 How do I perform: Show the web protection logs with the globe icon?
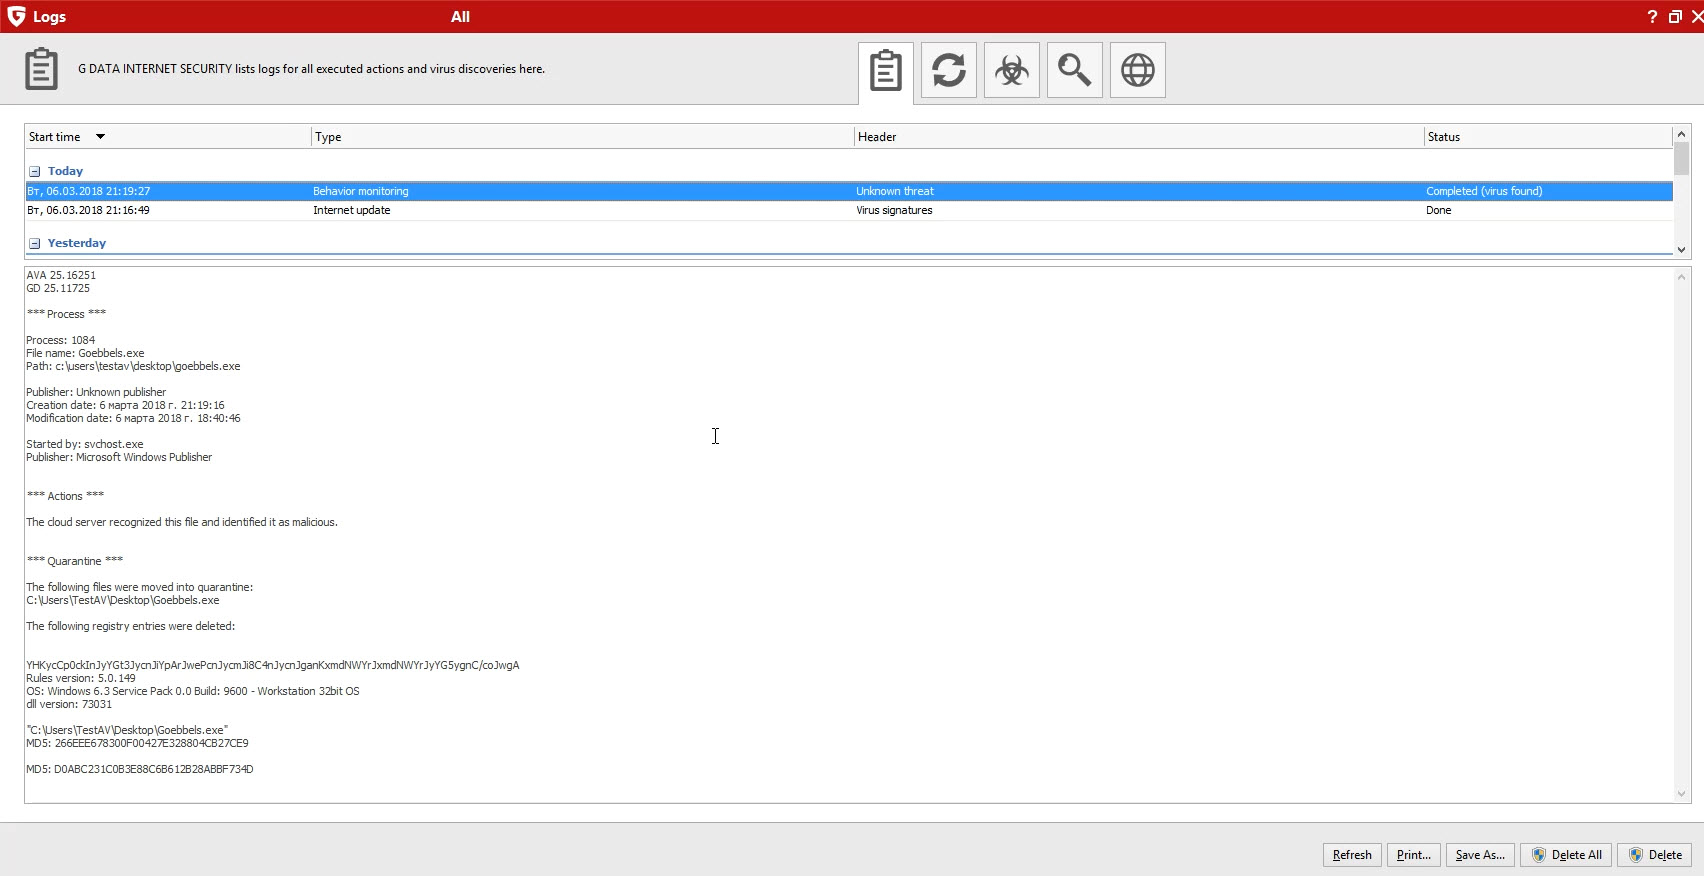pyautogui.click(x=1138, y=70)
